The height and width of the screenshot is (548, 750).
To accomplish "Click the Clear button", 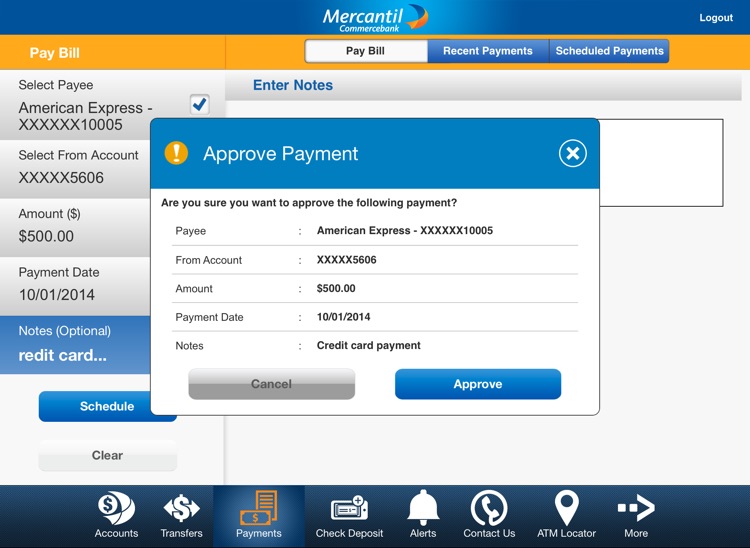I will [x=108, y=455].
